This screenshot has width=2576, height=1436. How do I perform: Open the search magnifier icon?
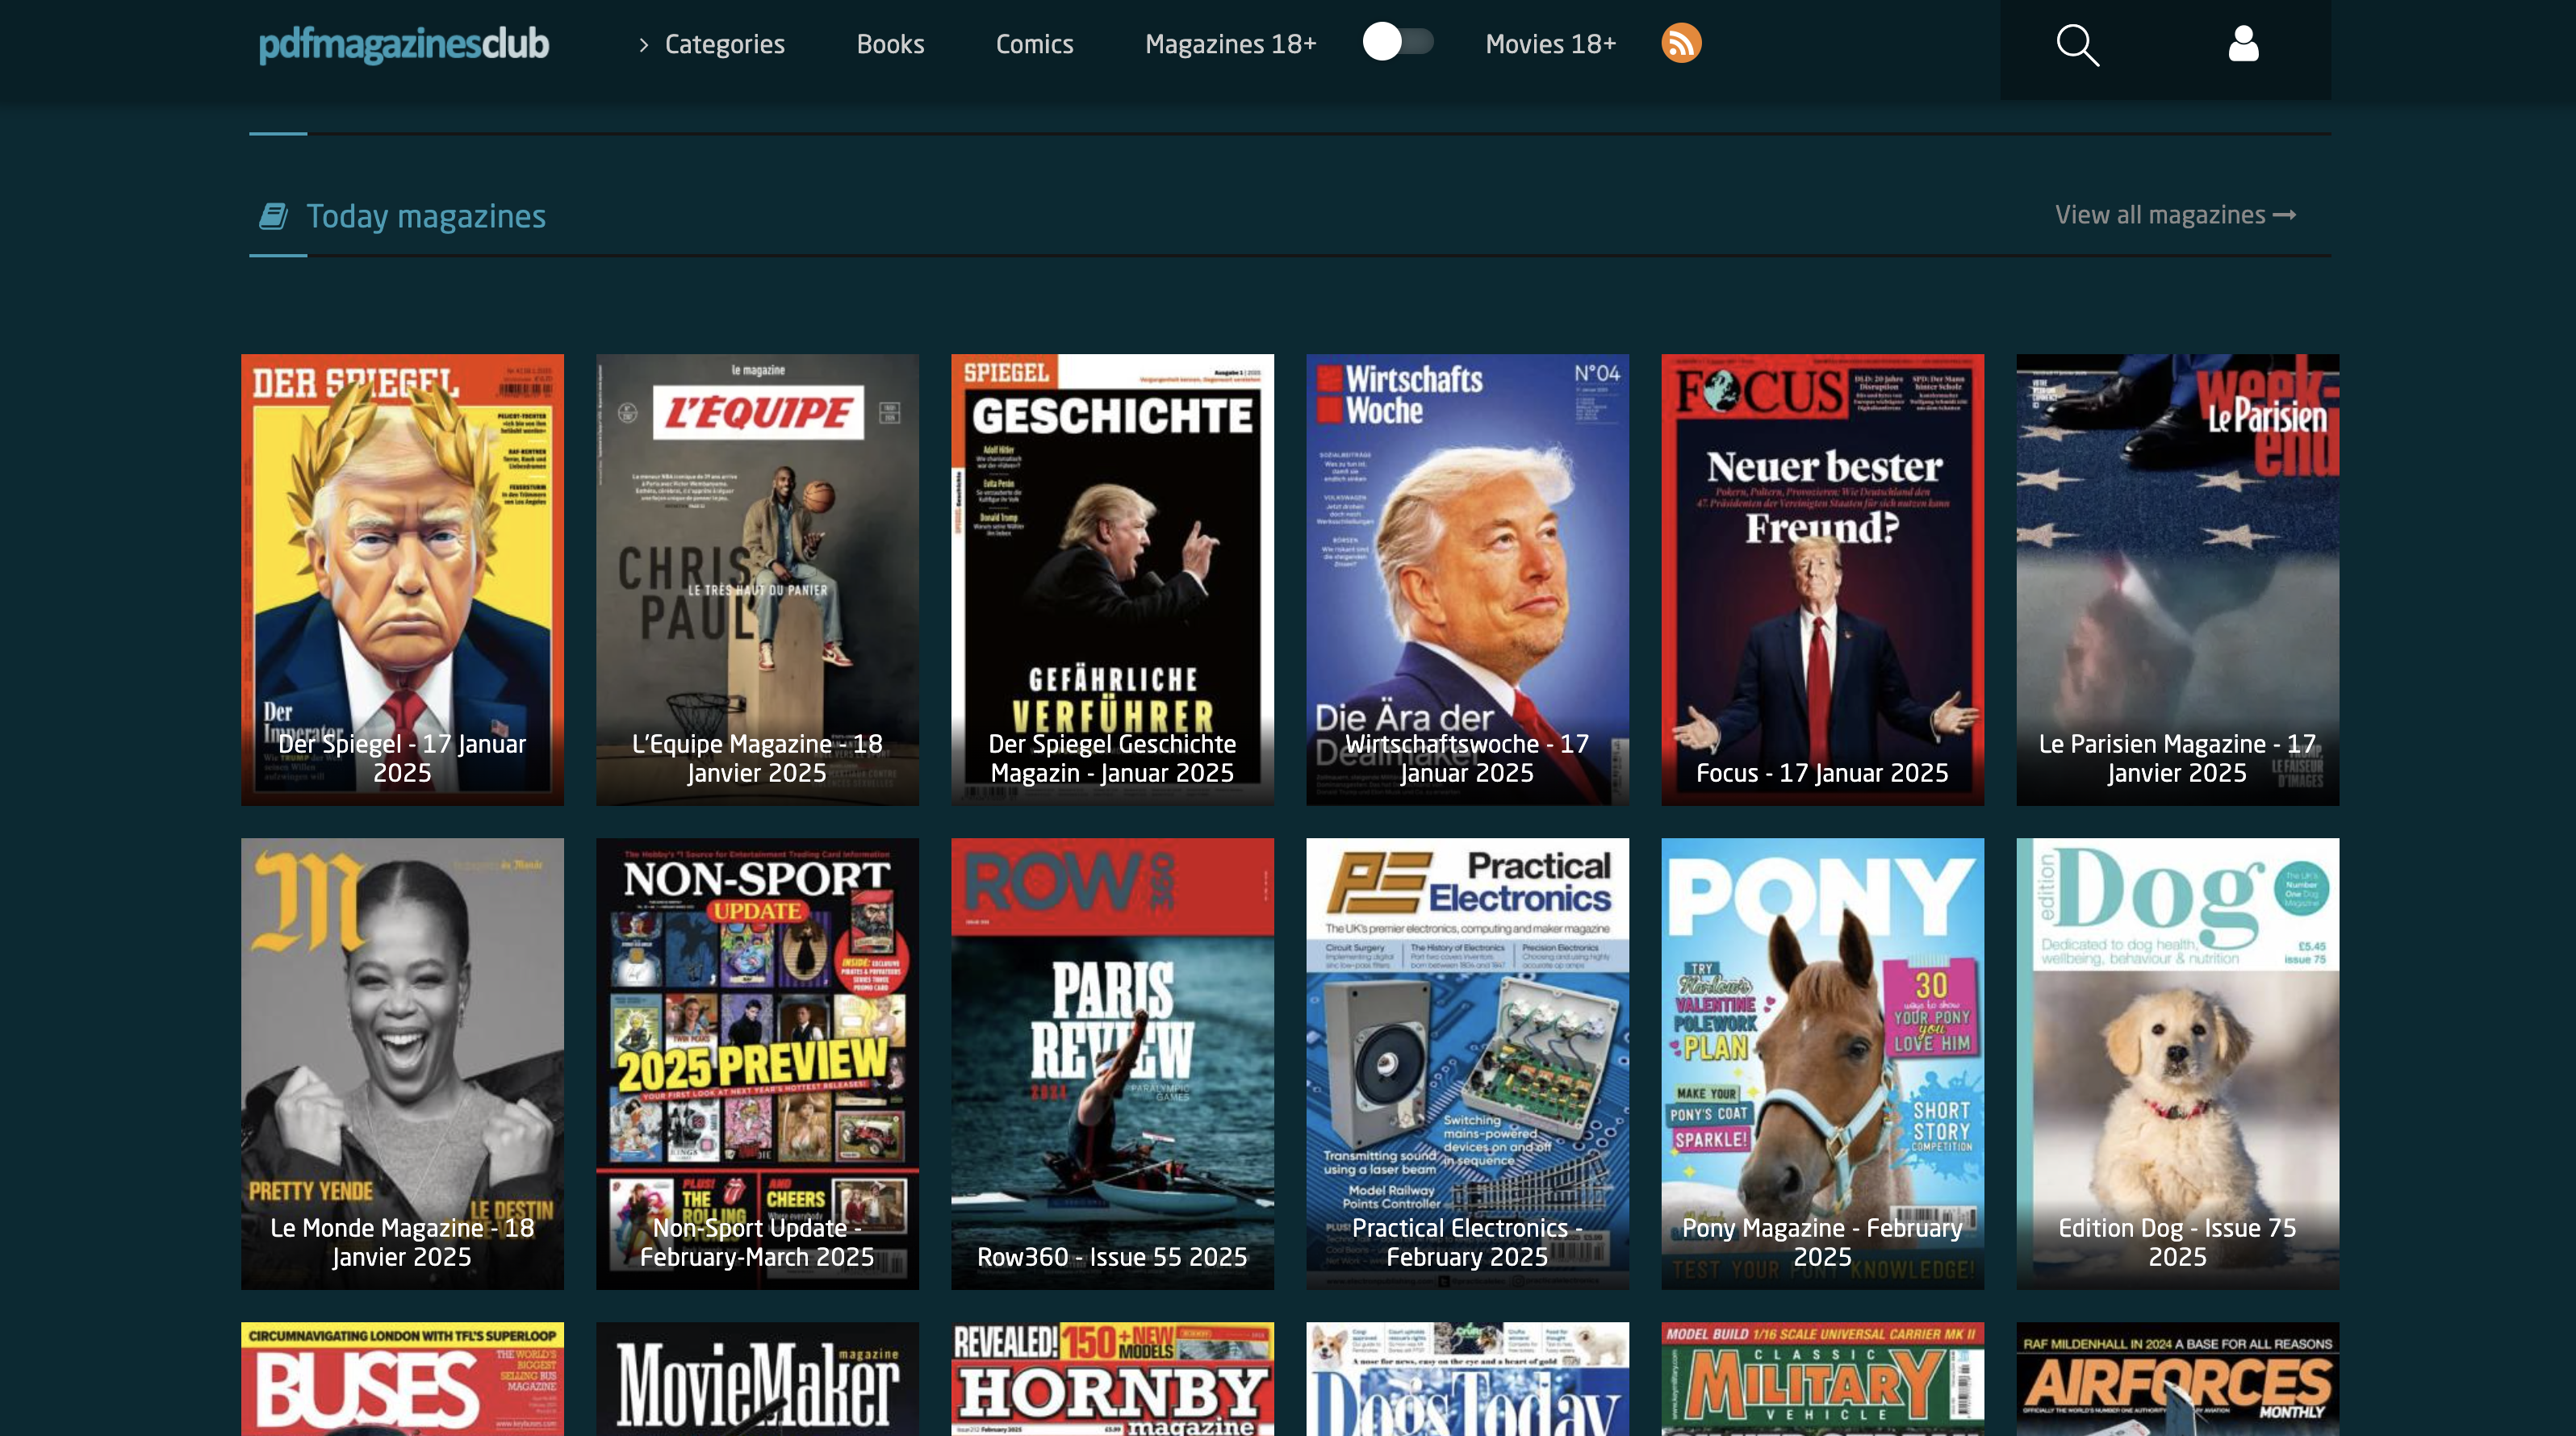pyautogui.click(x=2077, y=45)
